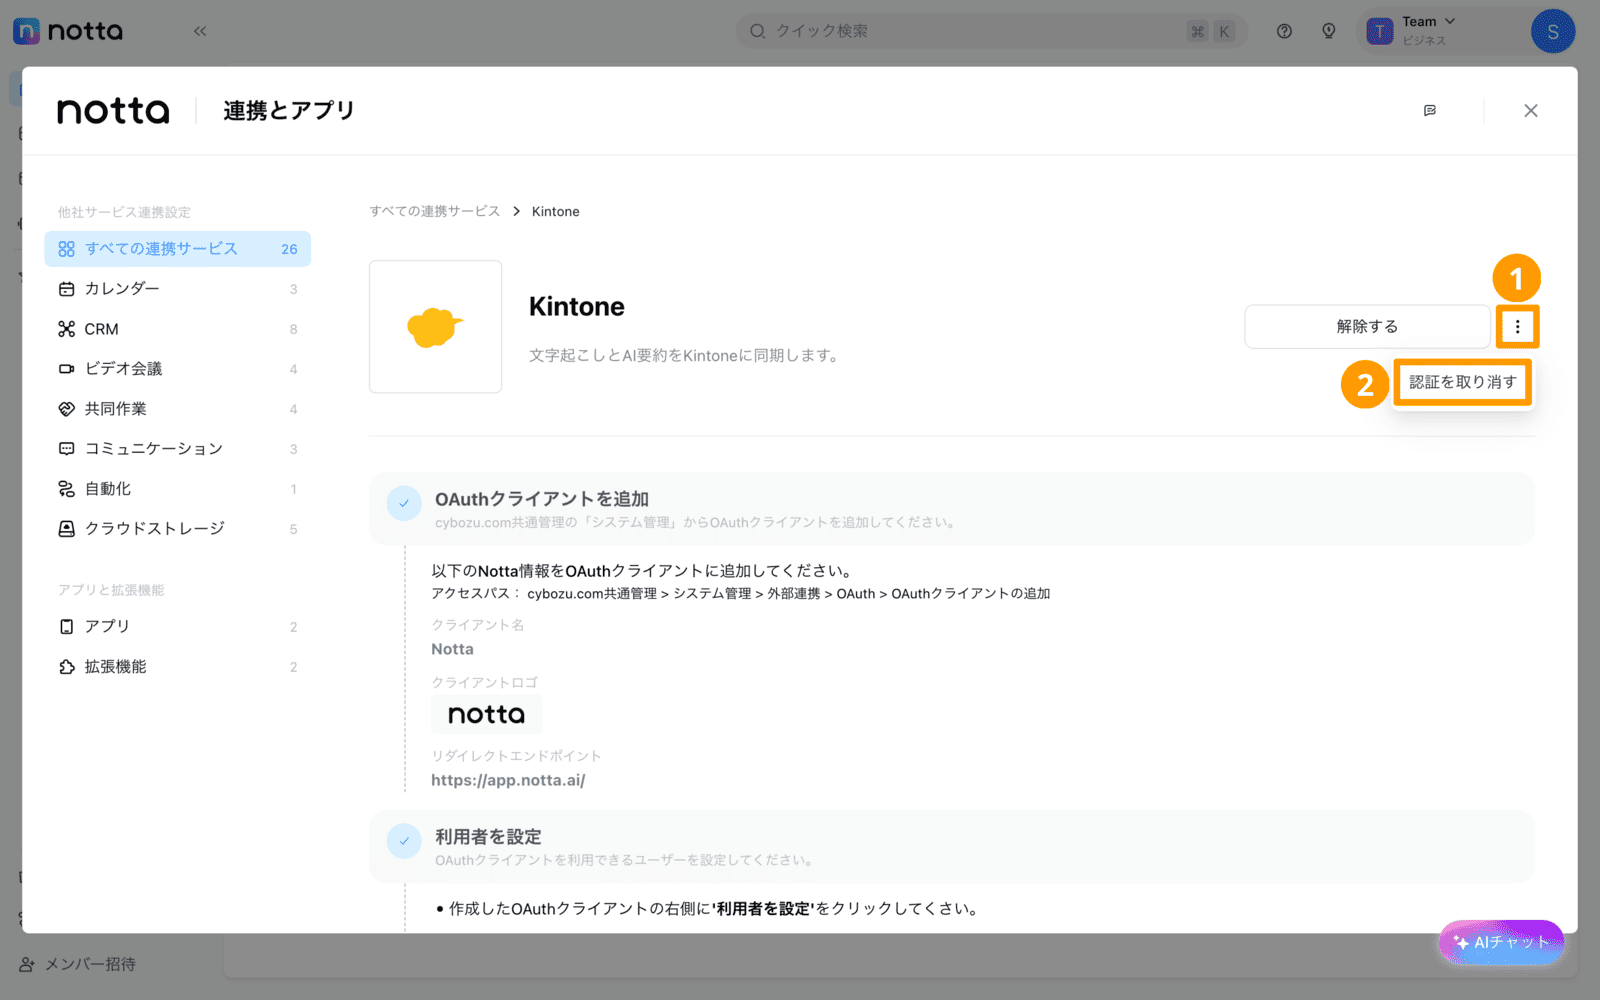
Task: Select 認証を取り消す from the menu
Action: click(1462, 382)
